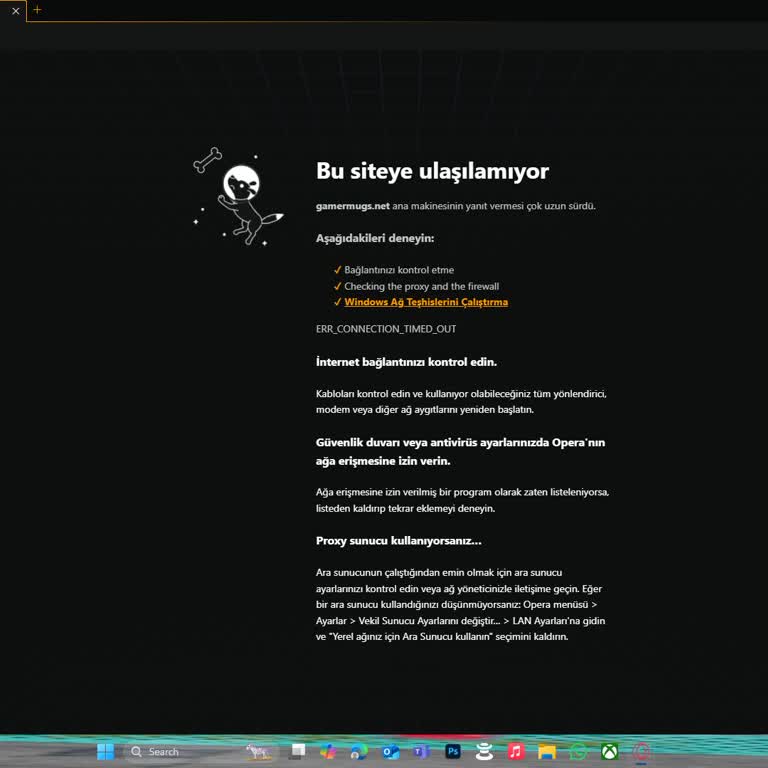Screen dimensions: 768x768
Task: Open WhatsApp from the taskbar
Action: coord(578,751)
